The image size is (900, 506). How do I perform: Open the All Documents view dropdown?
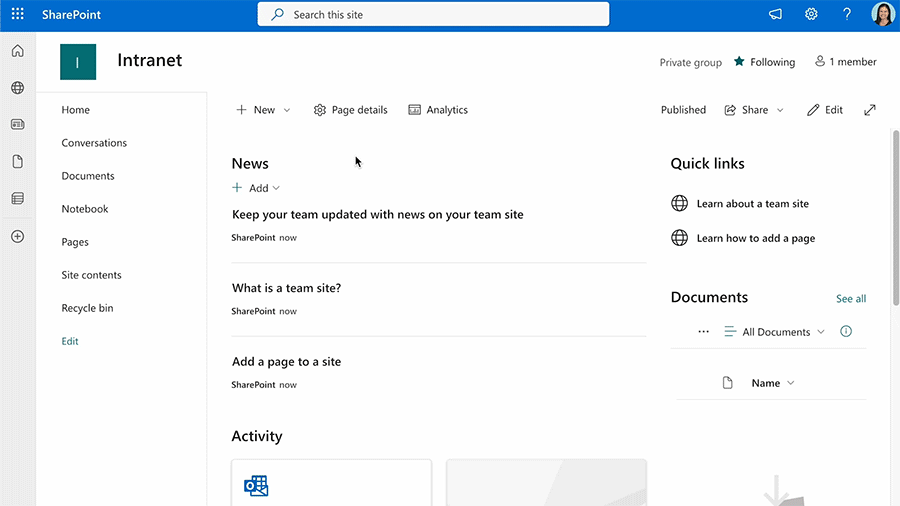774,332
